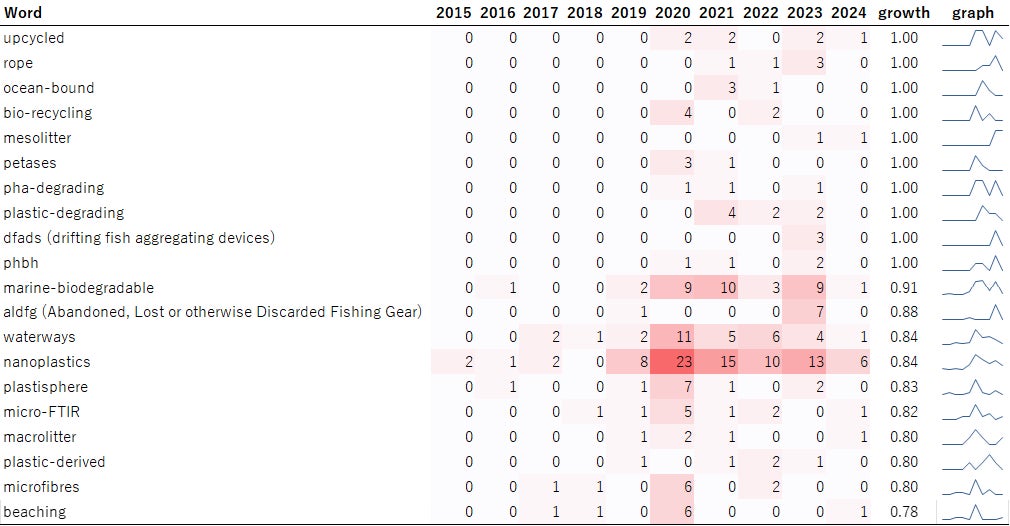Image resolution: width=1010 pixels, height=526 pixels.
Task: Open the upcycled sparkline graph
Action: click(973, 38)
